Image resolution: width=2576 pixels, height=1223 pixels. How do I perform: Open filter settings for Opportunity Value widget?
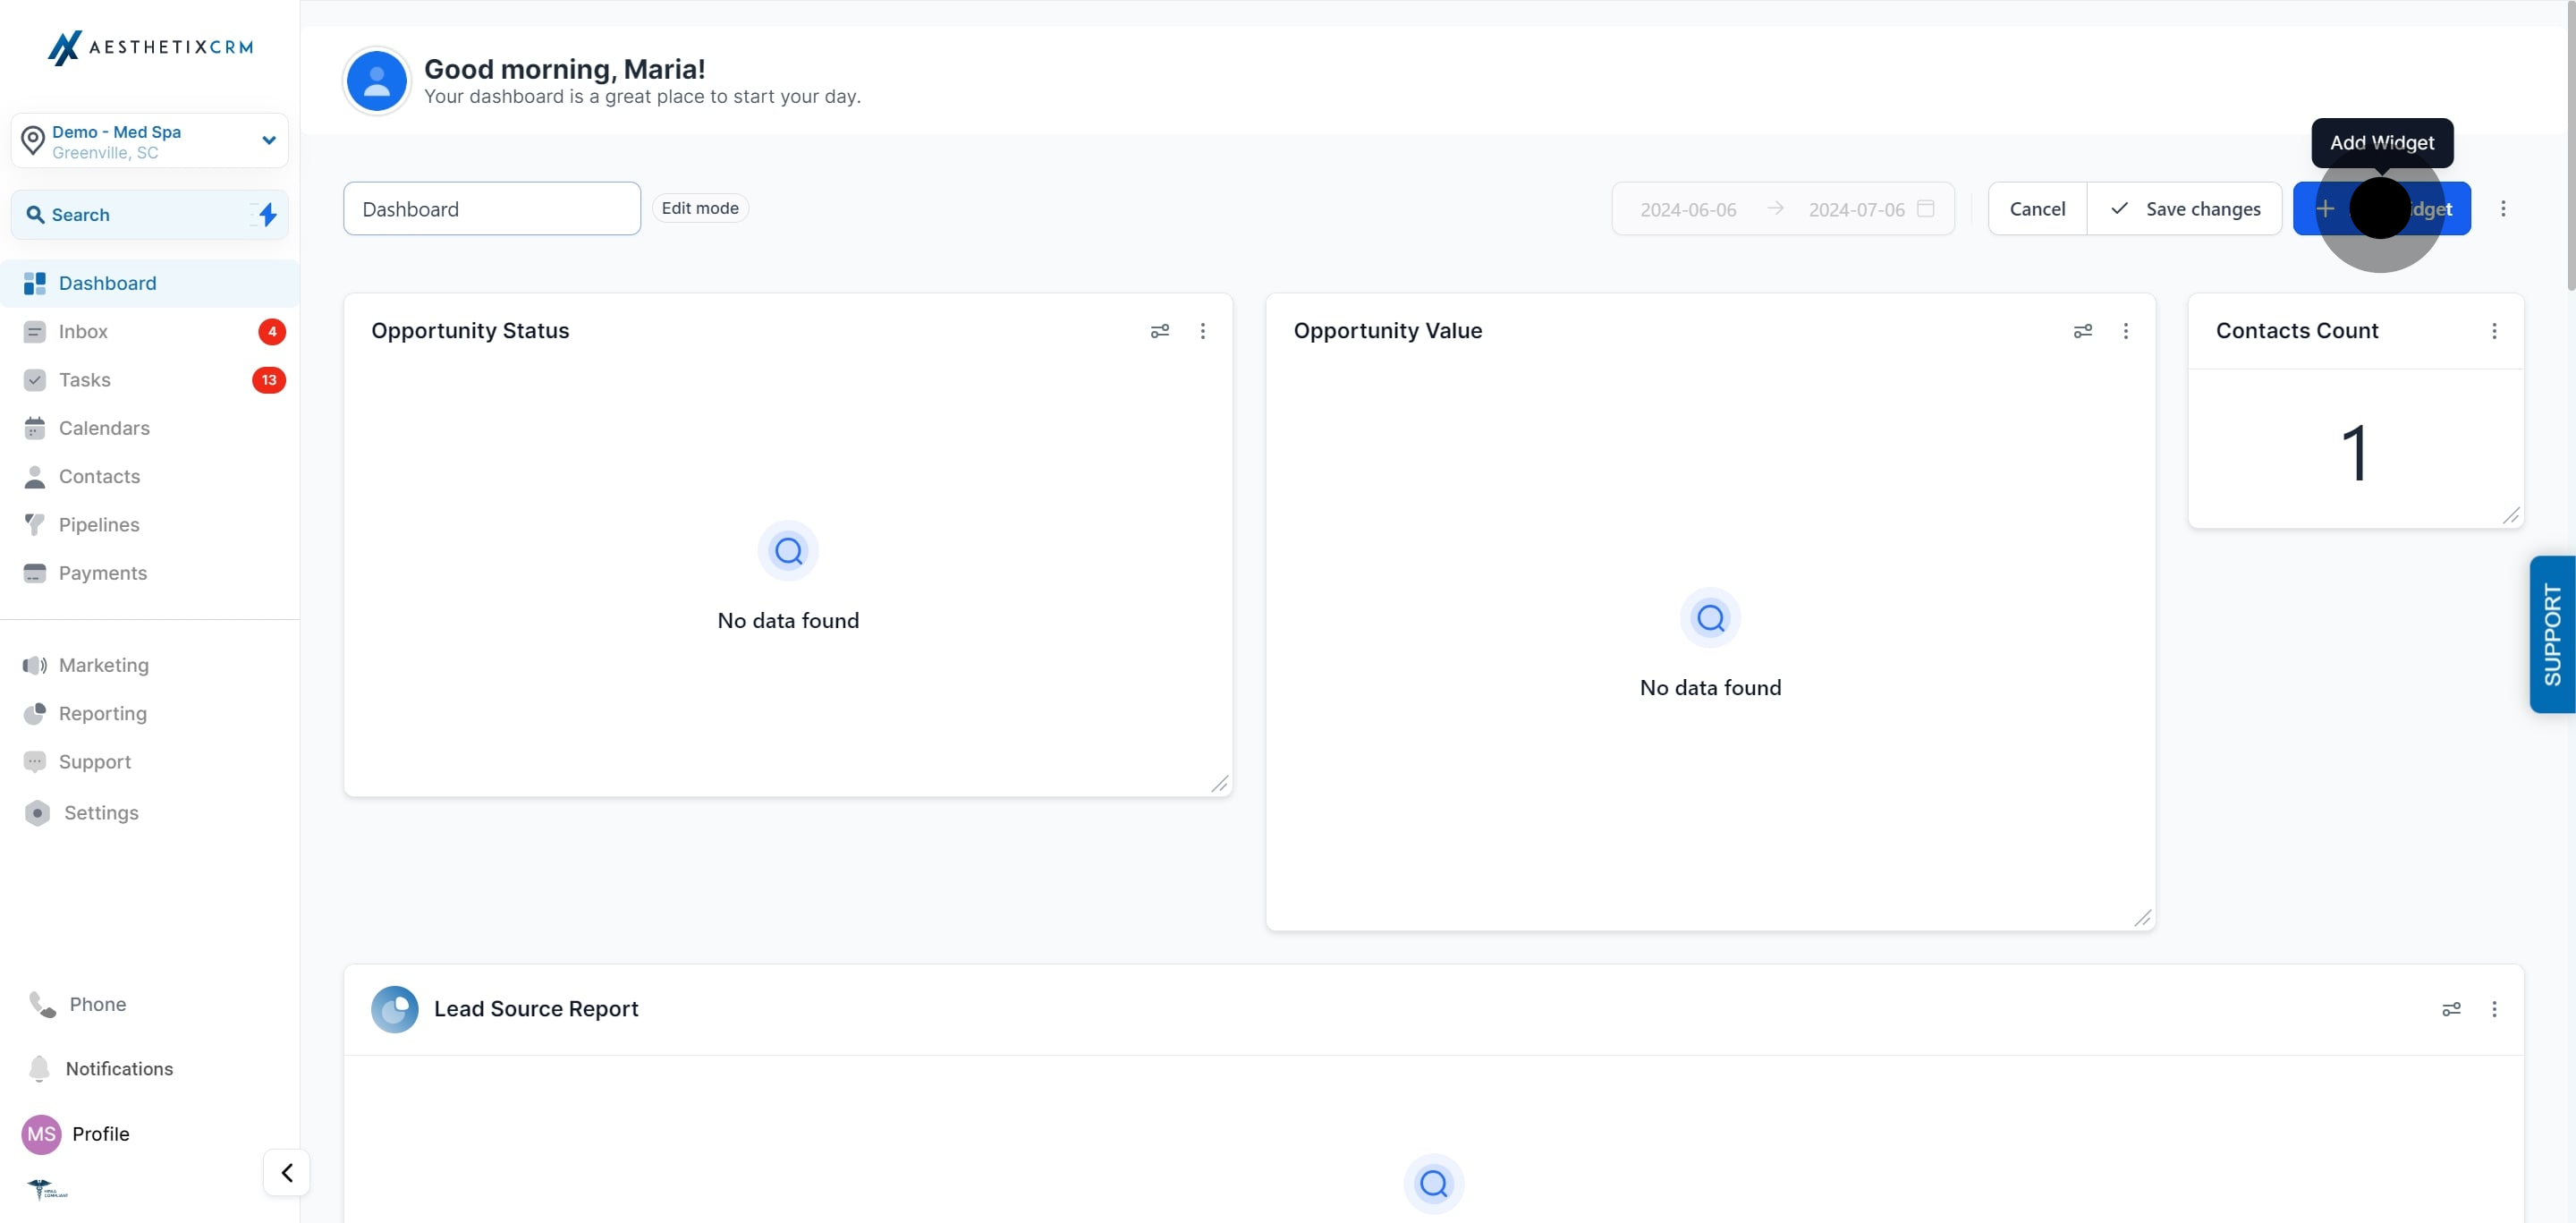point(2082,331)
